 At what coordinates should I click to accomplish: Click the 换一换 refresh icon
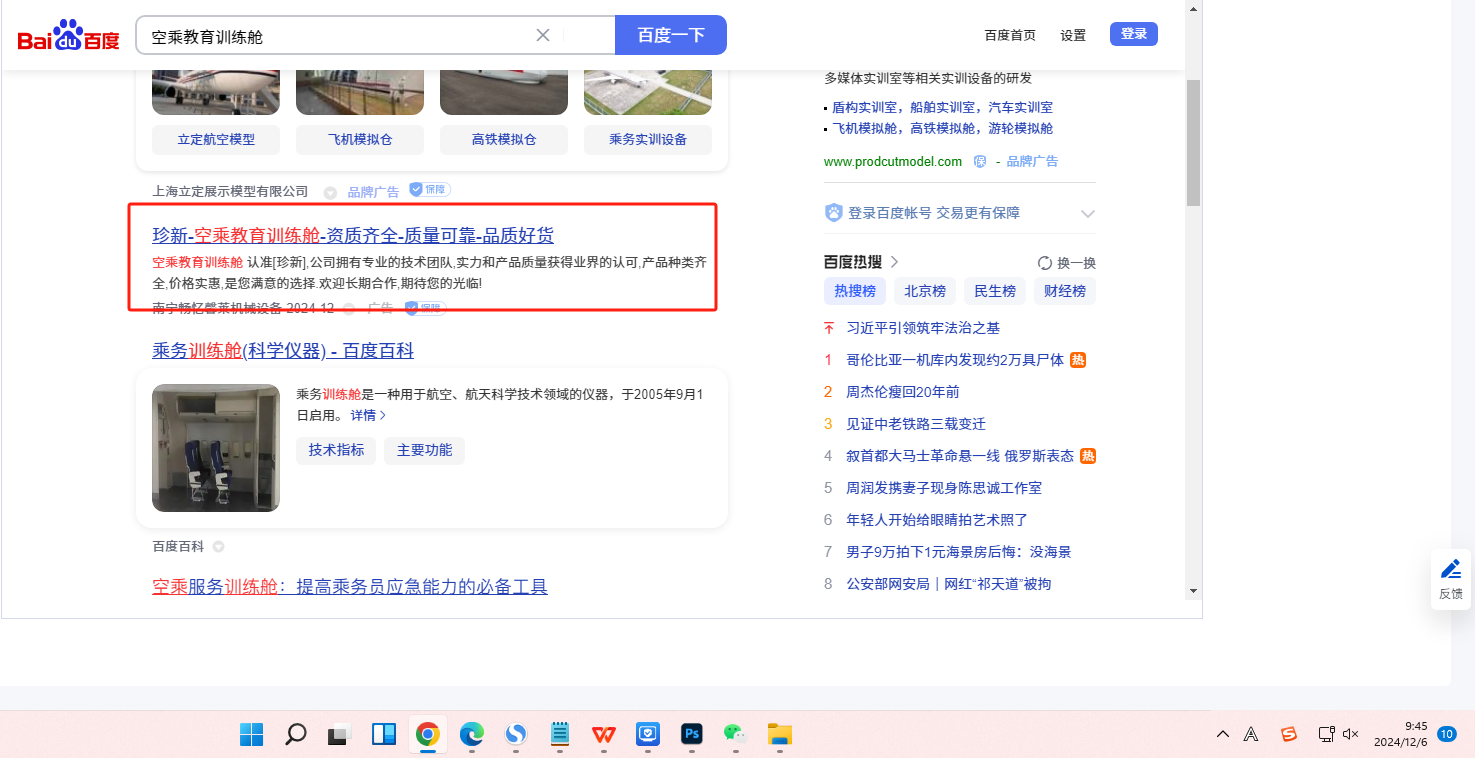pos(1045,263)
